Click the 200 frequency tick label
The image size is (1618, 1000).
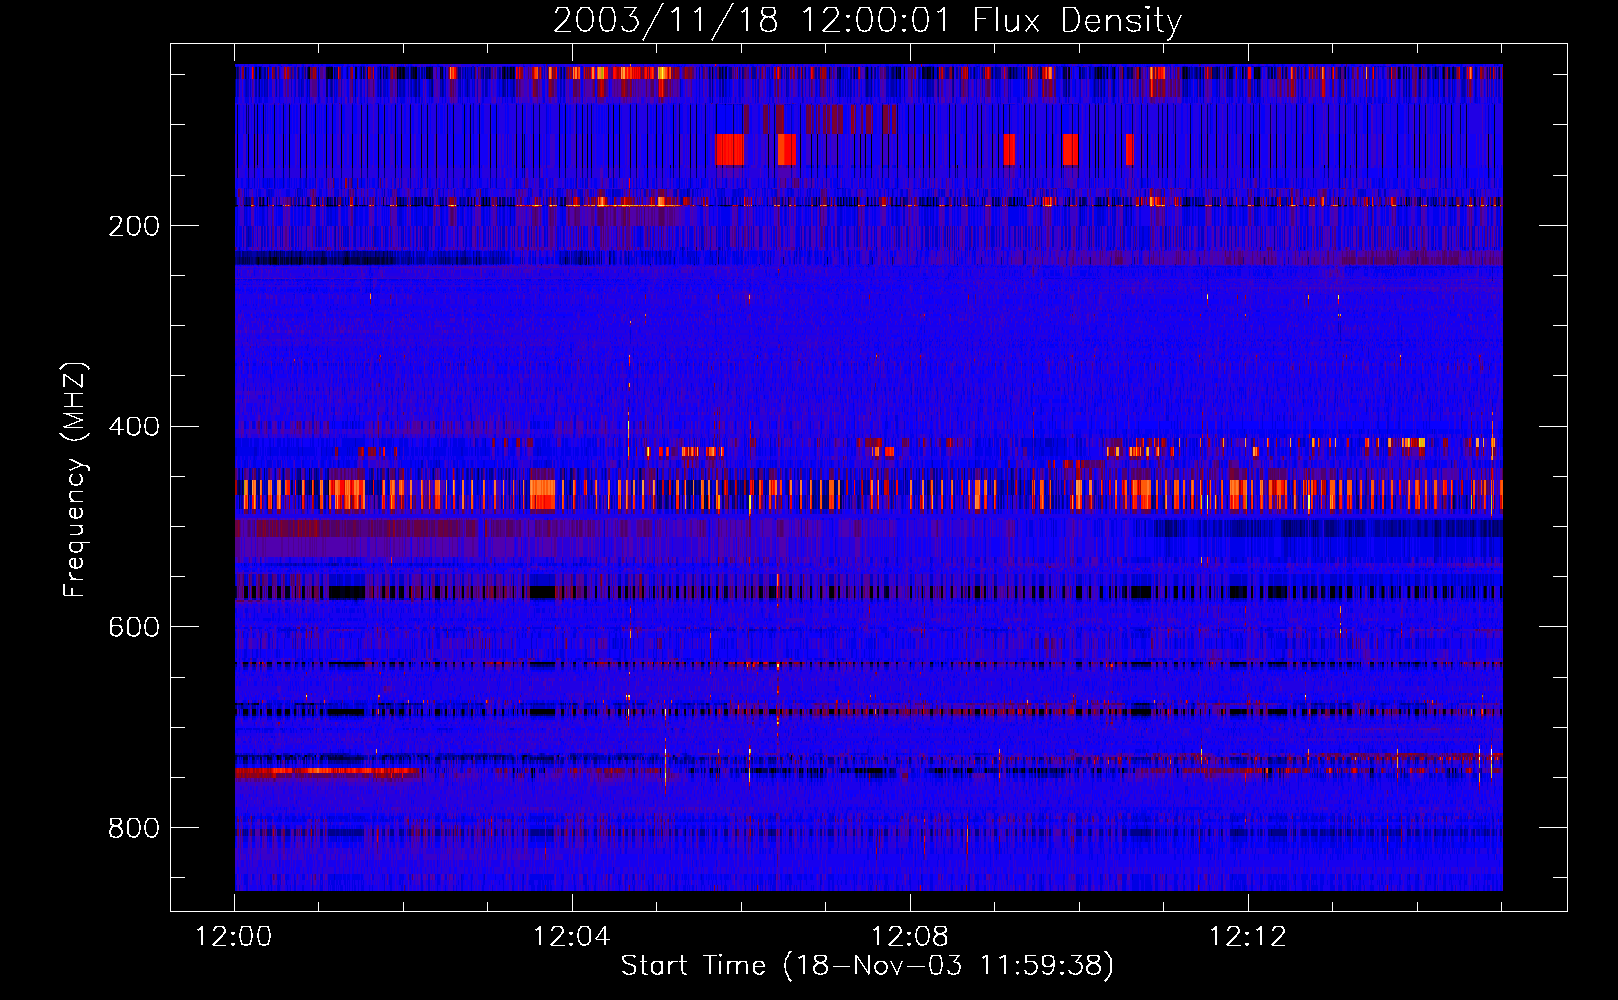134,226
